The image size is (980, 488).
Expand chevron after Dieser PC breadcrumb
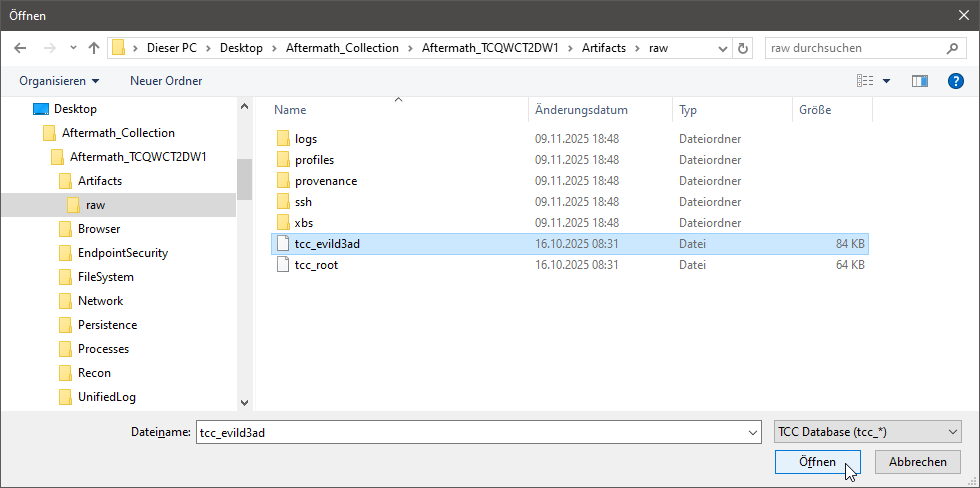(x=208, y=48)
